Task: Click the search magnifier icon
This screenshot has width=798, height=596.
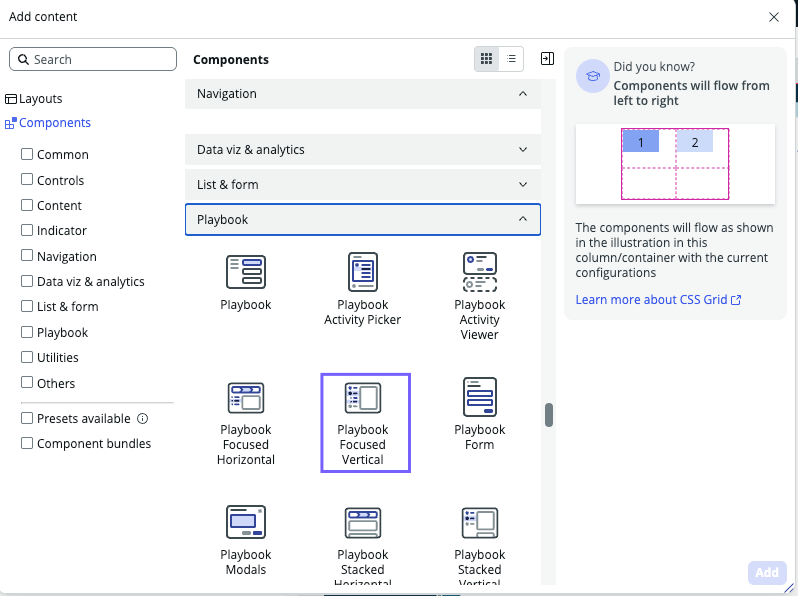Action: (23, 60)
